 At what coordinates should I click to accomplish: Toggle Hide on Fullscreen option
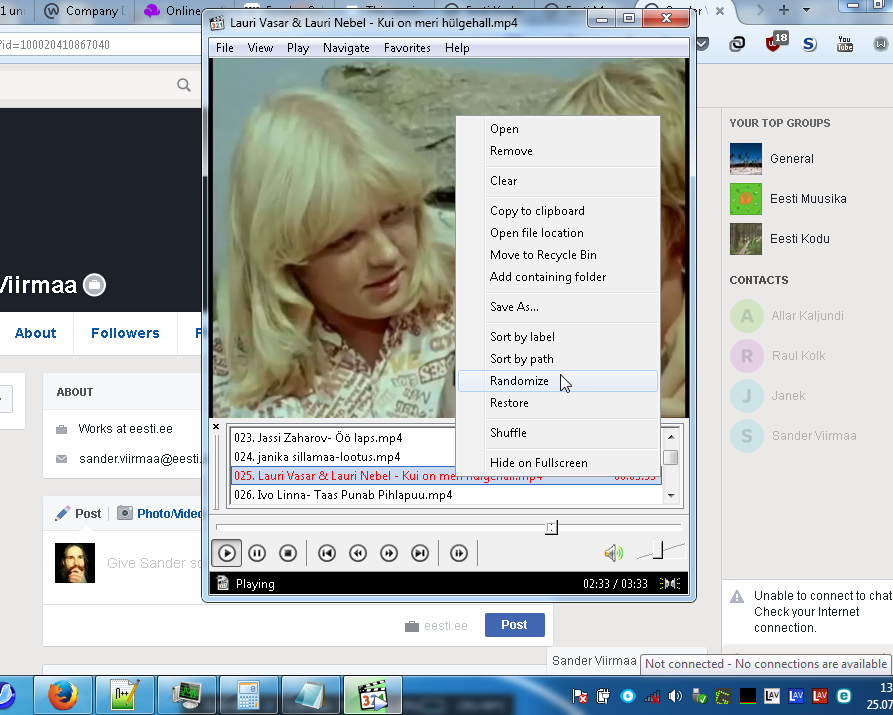point(538,463)
